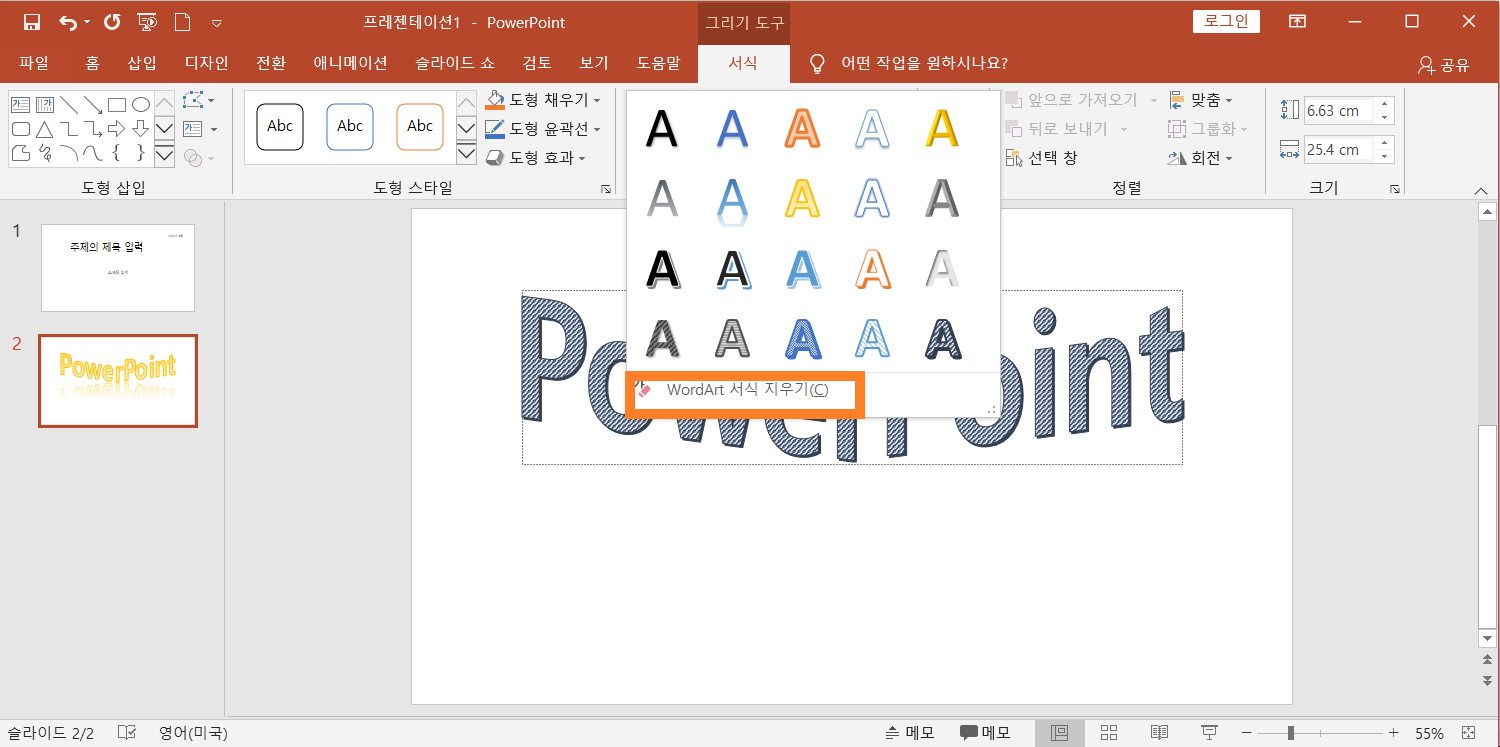Select the rectangle shape

(117, 104)
